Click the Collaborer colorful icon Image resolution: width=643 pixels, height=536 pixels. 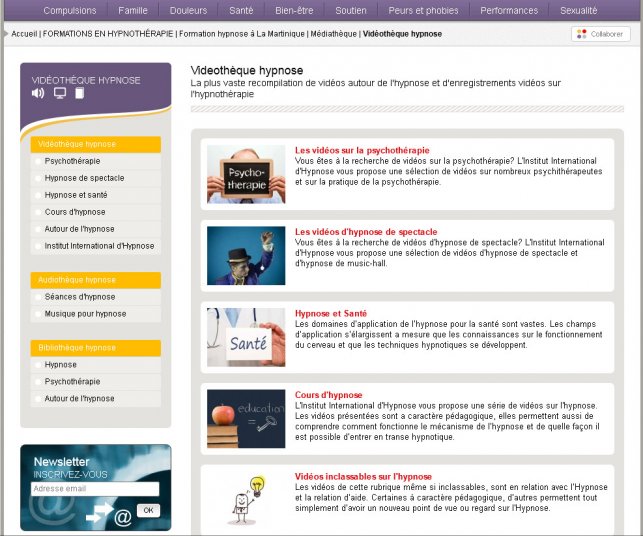[x=582, y=34]
